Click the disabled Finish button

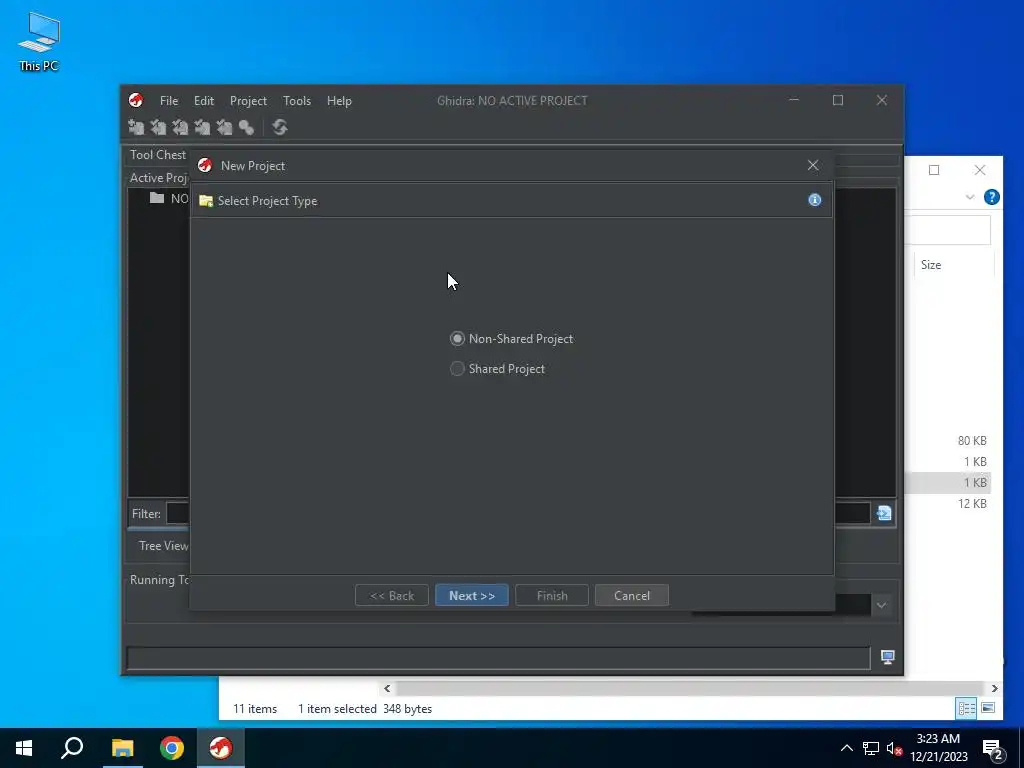552,596
